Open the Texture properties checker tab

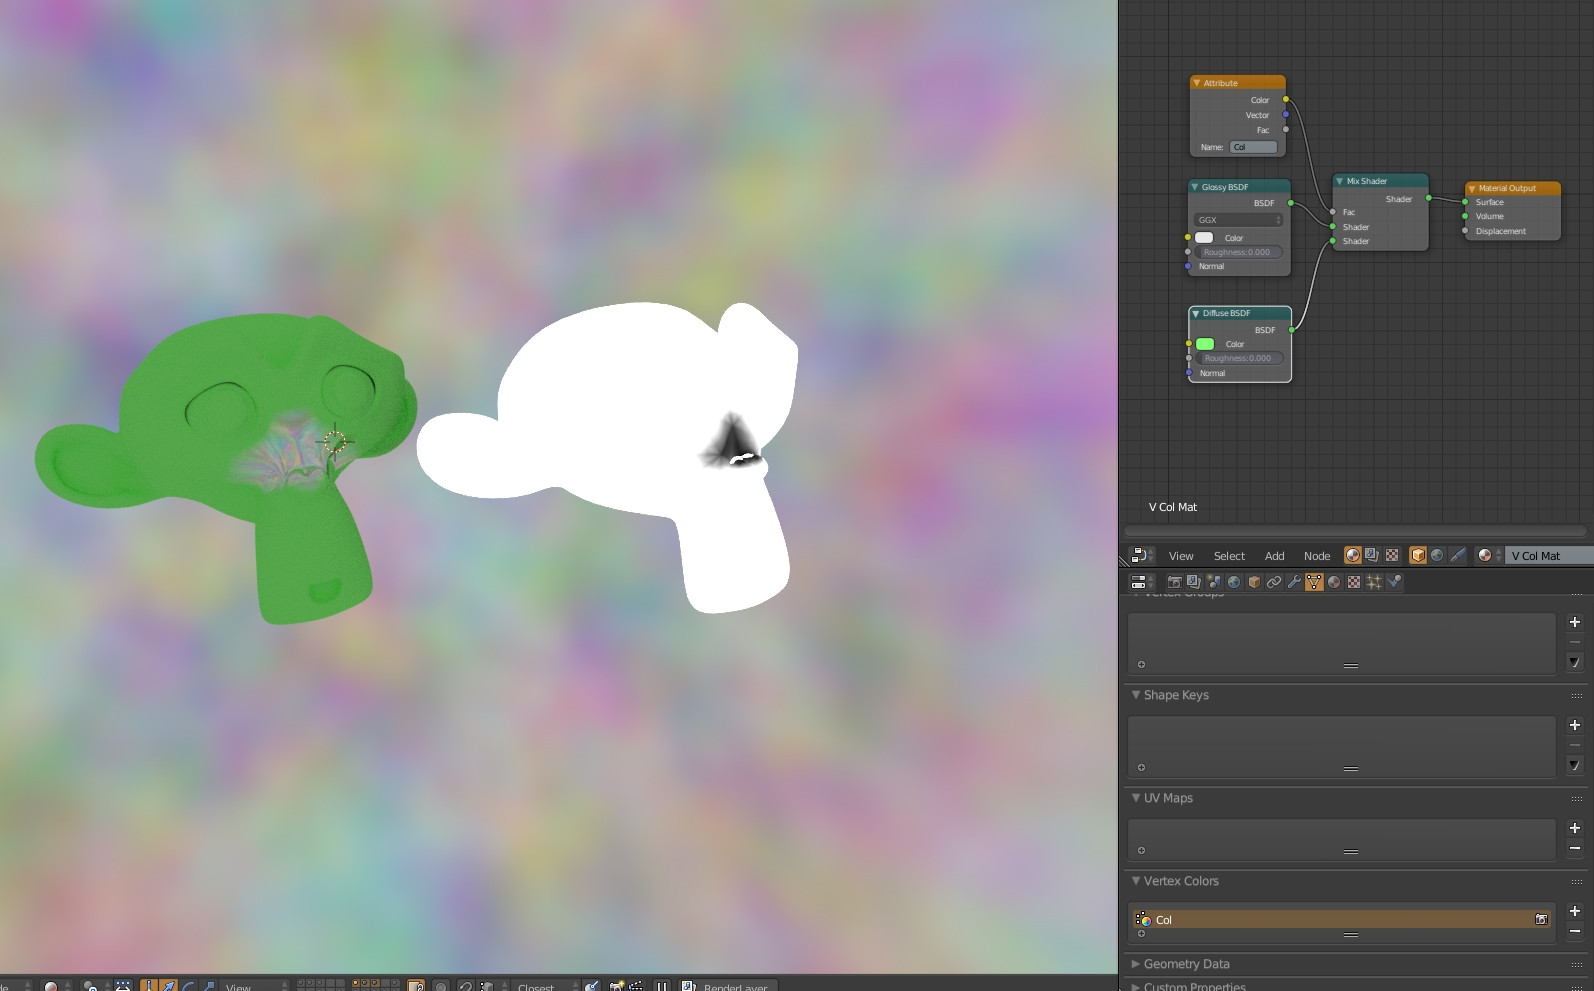coord(1354,582)
